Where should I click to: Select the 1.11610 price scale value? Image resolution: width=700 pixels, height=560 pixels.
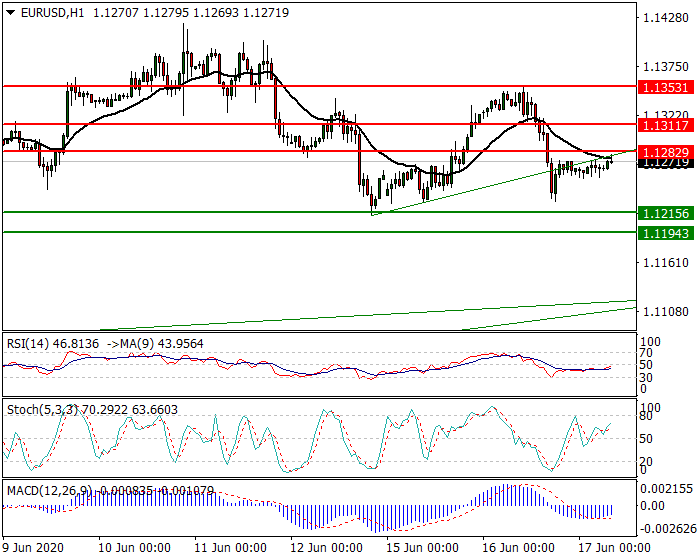(666, 263)
